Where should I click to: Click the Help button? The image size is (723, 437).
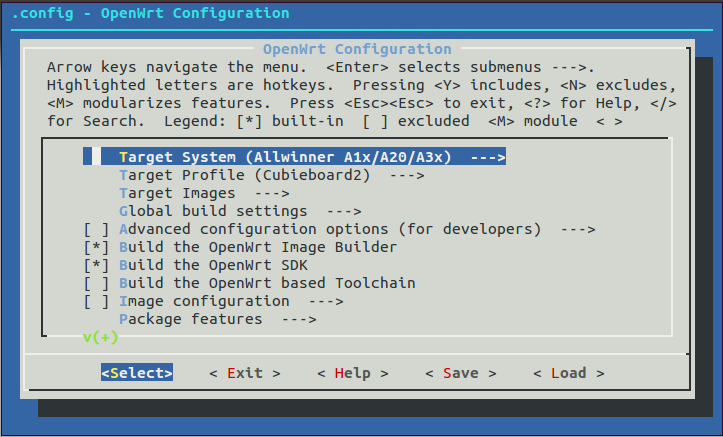[x=353, y=372]
